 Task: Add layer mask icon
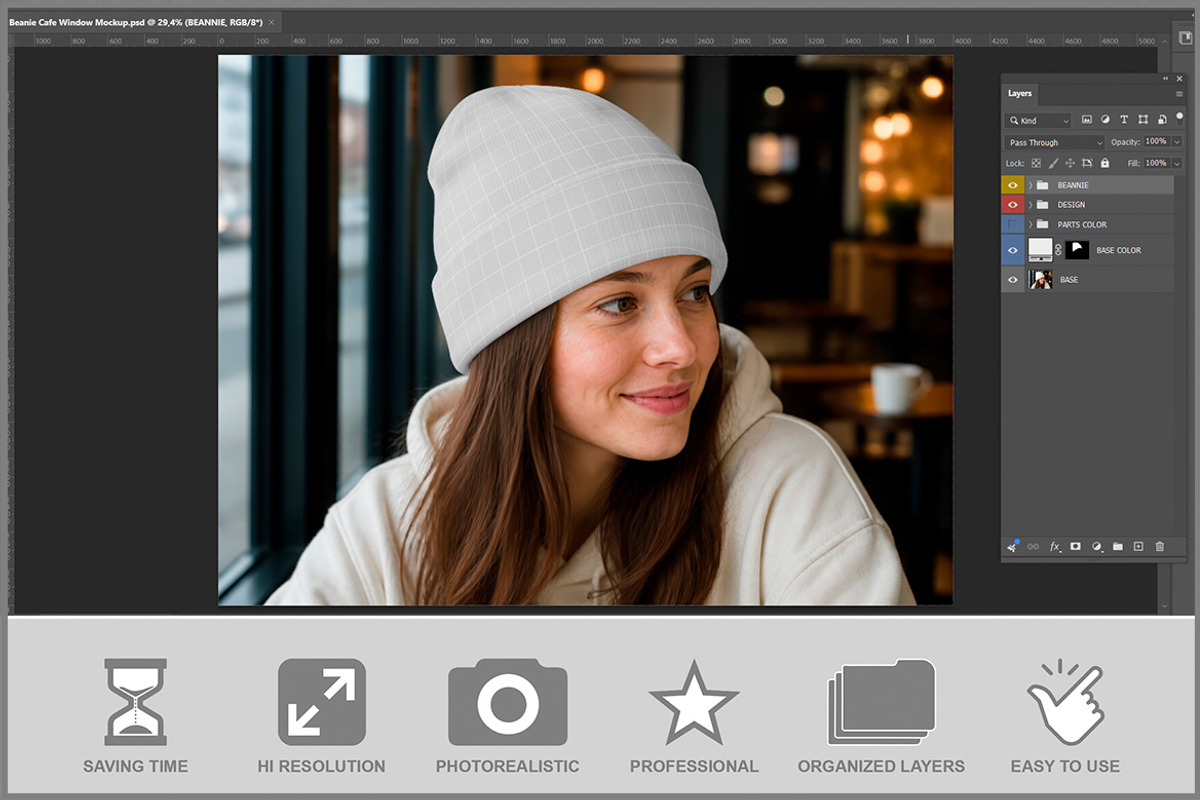click(1076, 547)
